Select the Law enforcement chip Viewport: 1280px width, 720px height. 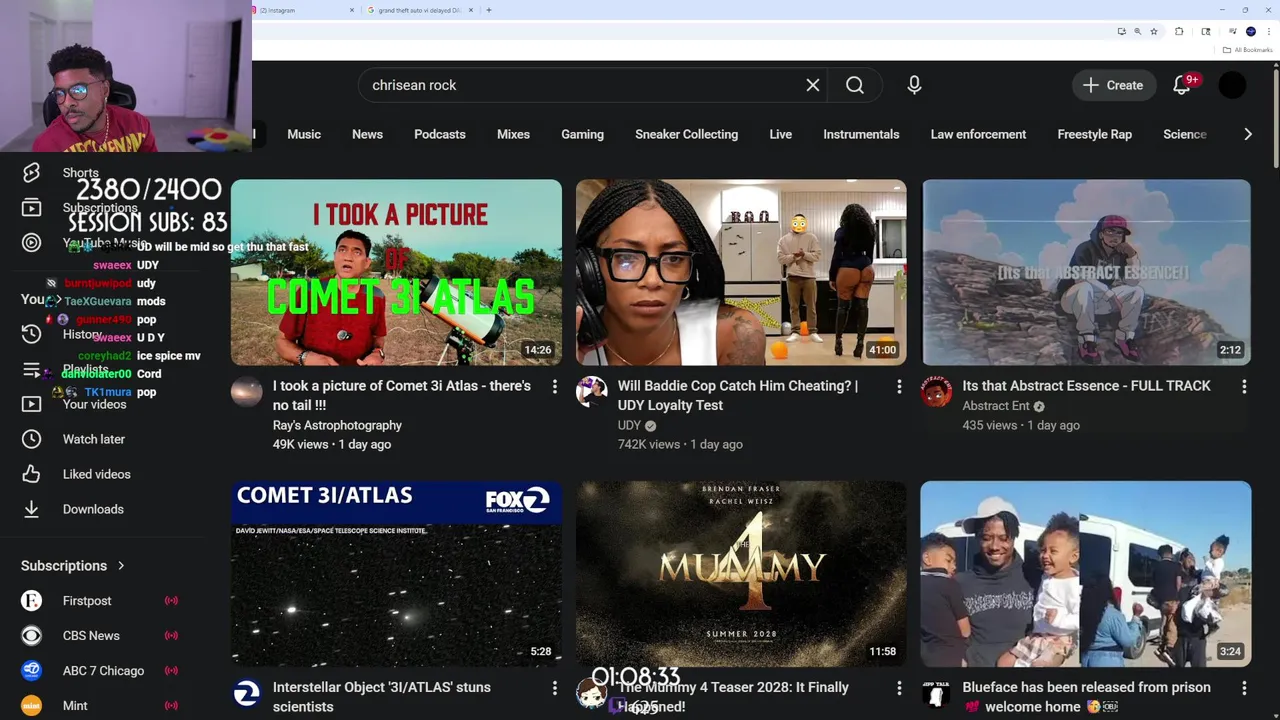click(978, 134)
